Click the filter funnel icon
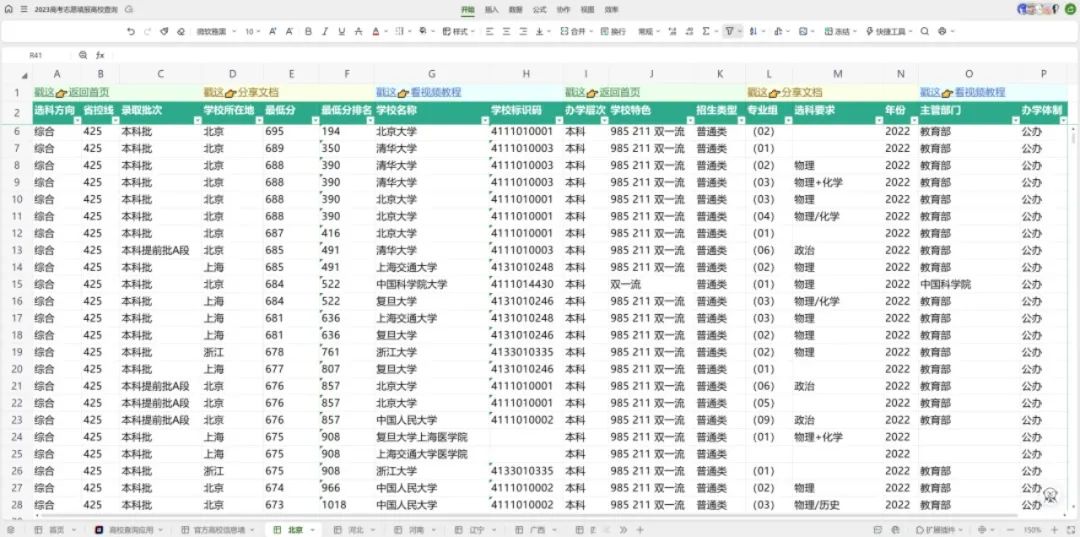 pyautogui.click(x=729, y=32)
